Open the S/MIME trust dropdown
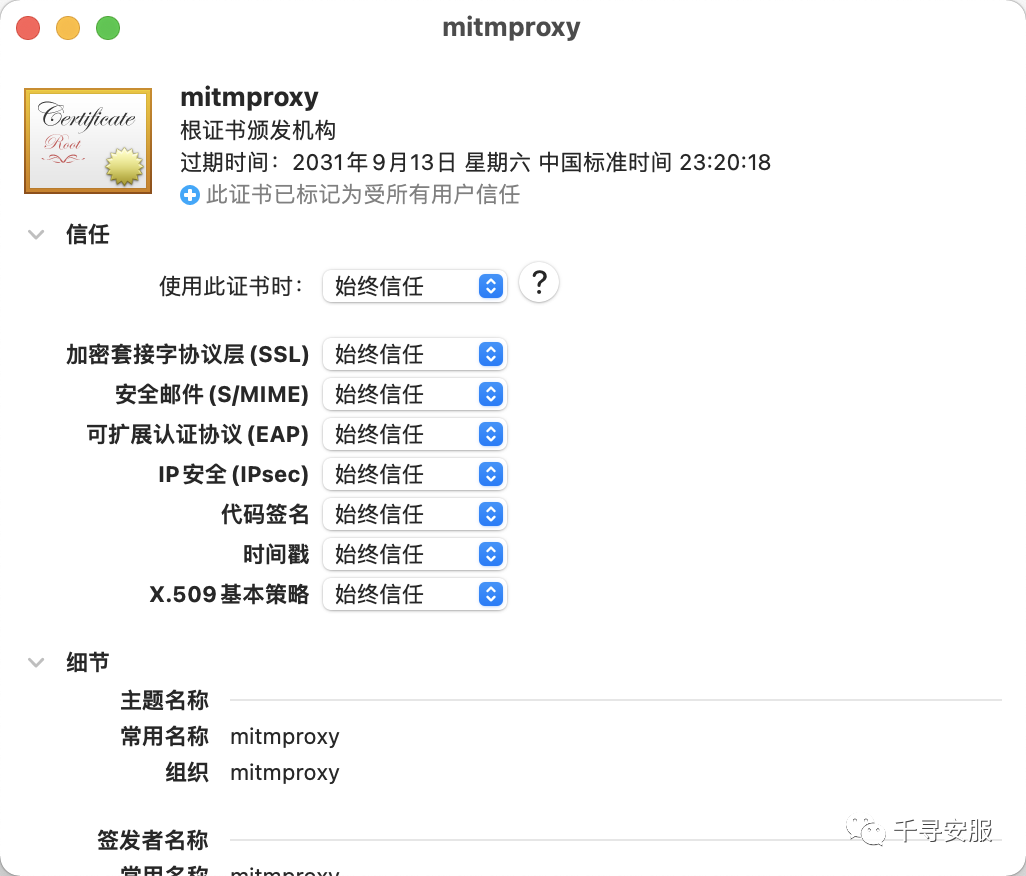The width and height of the screenshot is (1026, 876). point(415,394)
